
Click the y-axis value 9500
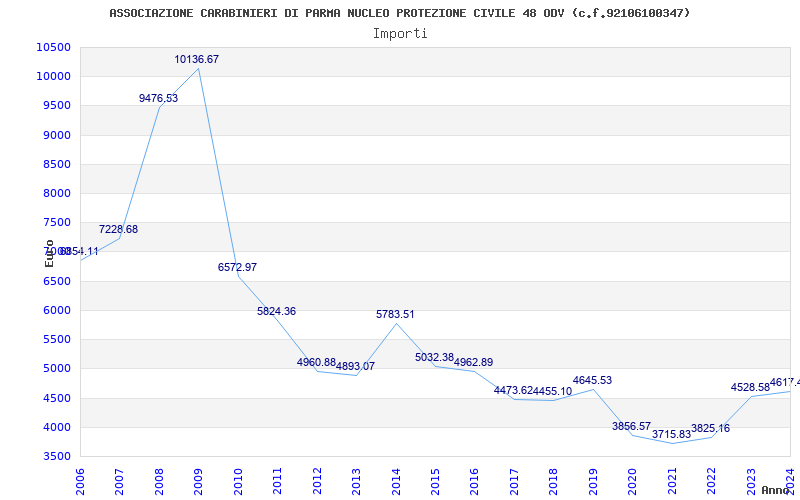coord(56,106)
